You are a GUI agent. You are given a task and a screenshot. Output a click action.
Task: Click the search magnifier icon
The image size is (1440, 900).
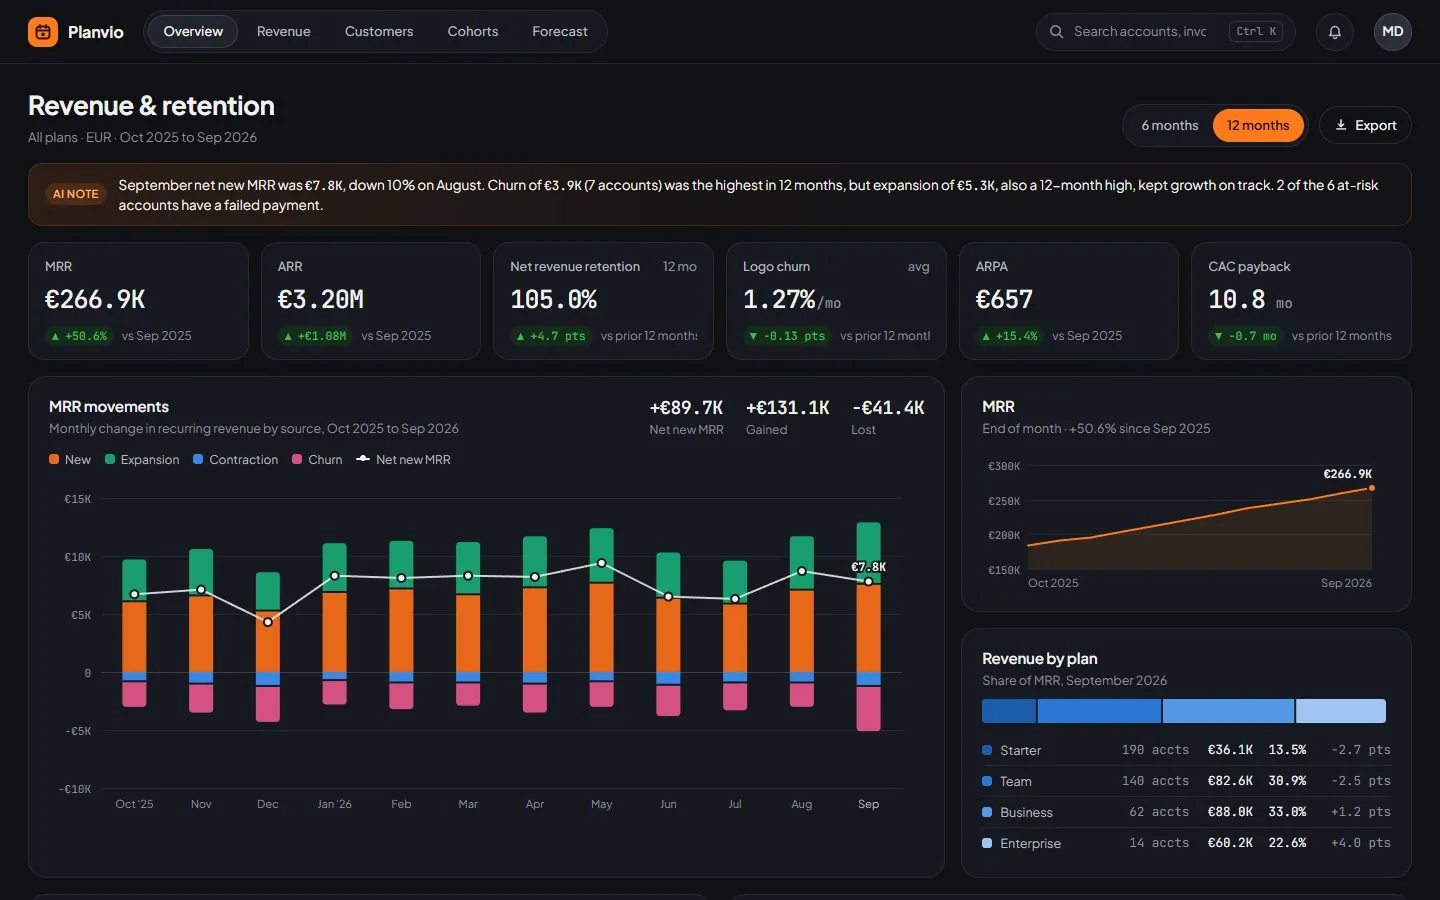(x=1056, y=32)
